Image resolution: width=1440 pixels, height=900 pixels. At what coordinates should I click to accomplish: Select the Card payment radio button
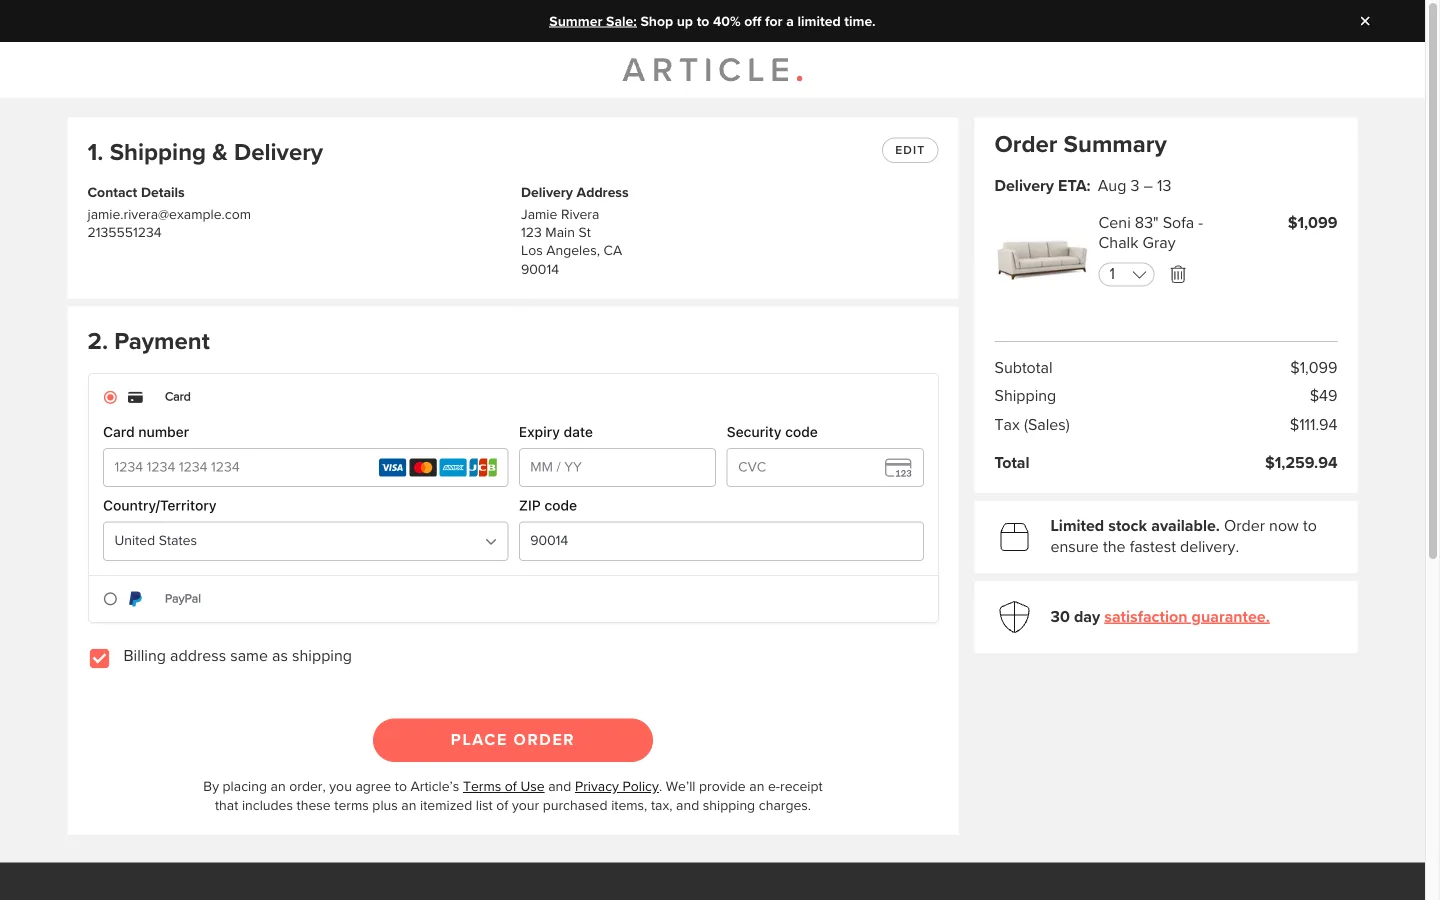click(110, 397)
